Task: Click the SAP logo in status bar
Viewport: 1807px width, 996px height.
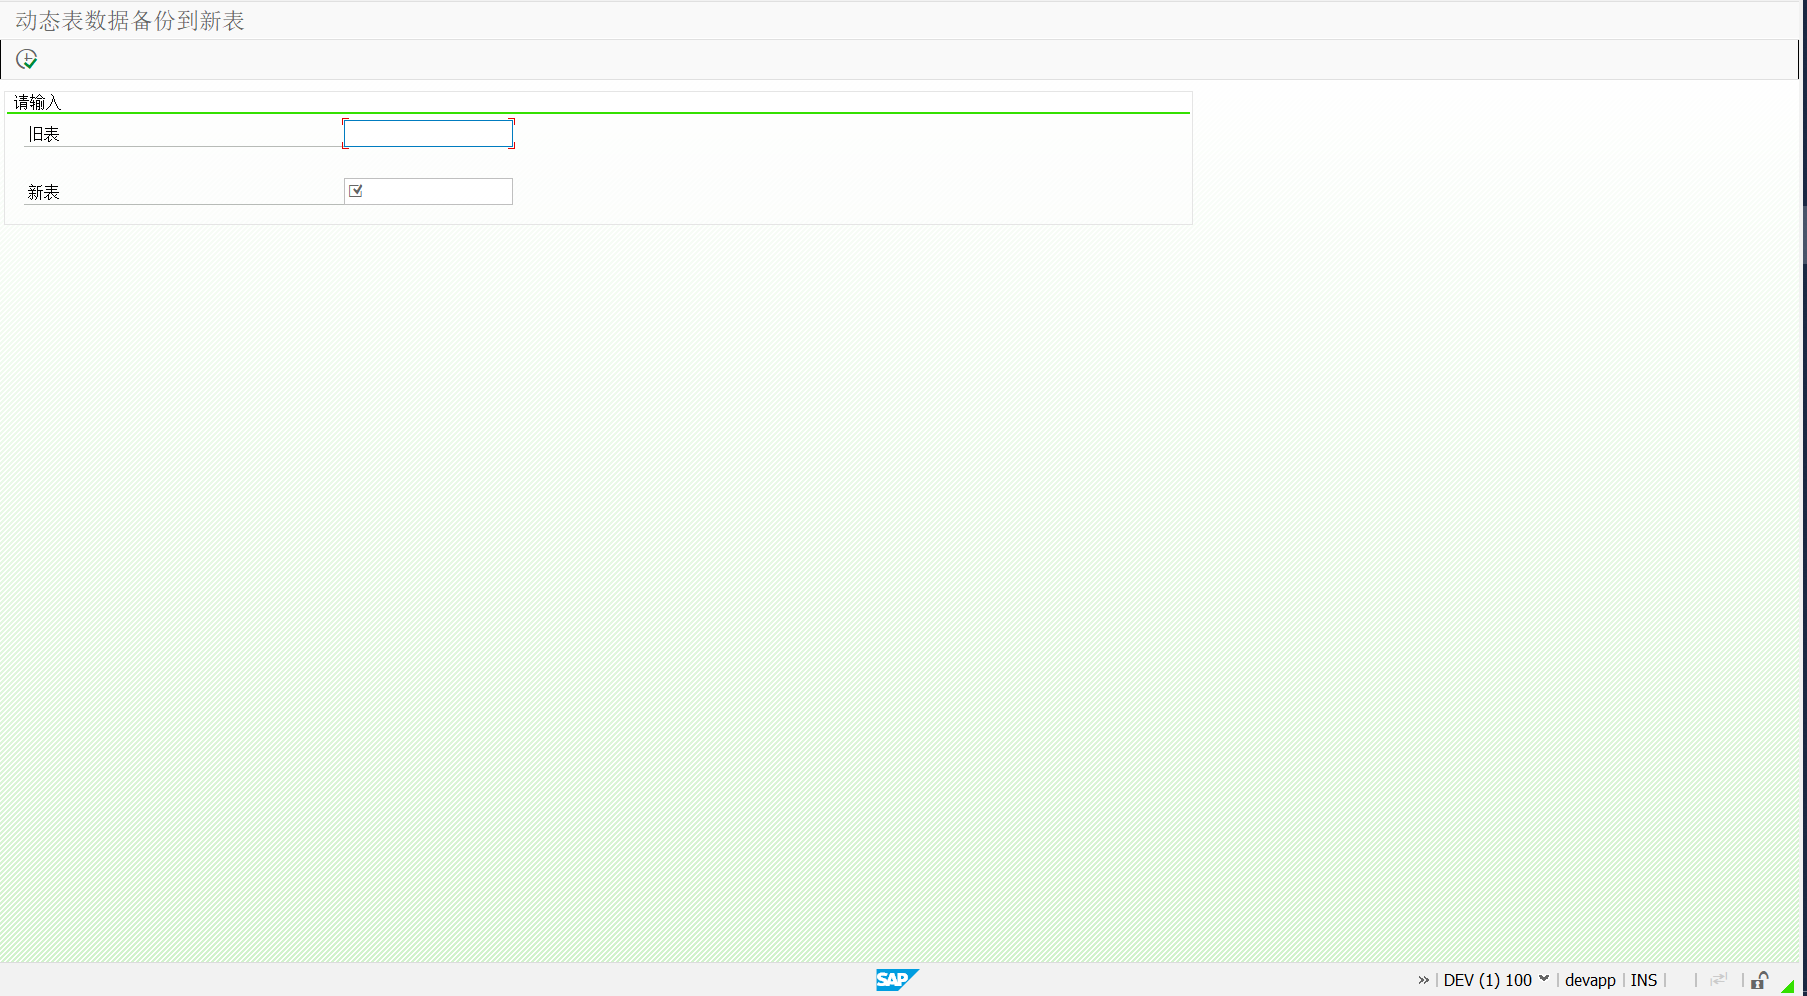Action: (897, 980)
